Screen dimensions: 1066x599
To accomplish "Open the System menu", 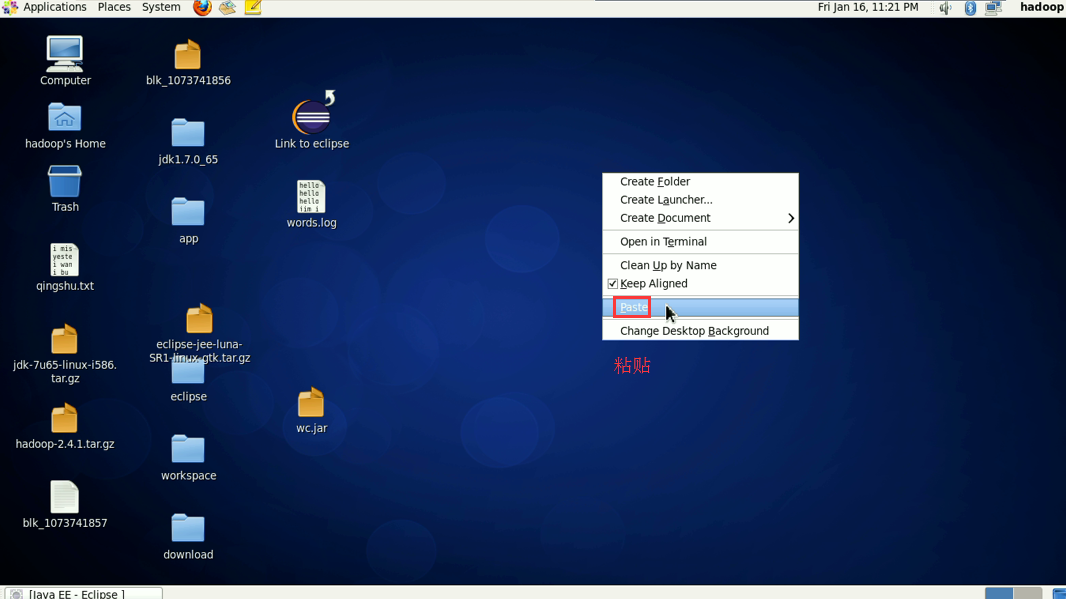I will tap(161, 7).
